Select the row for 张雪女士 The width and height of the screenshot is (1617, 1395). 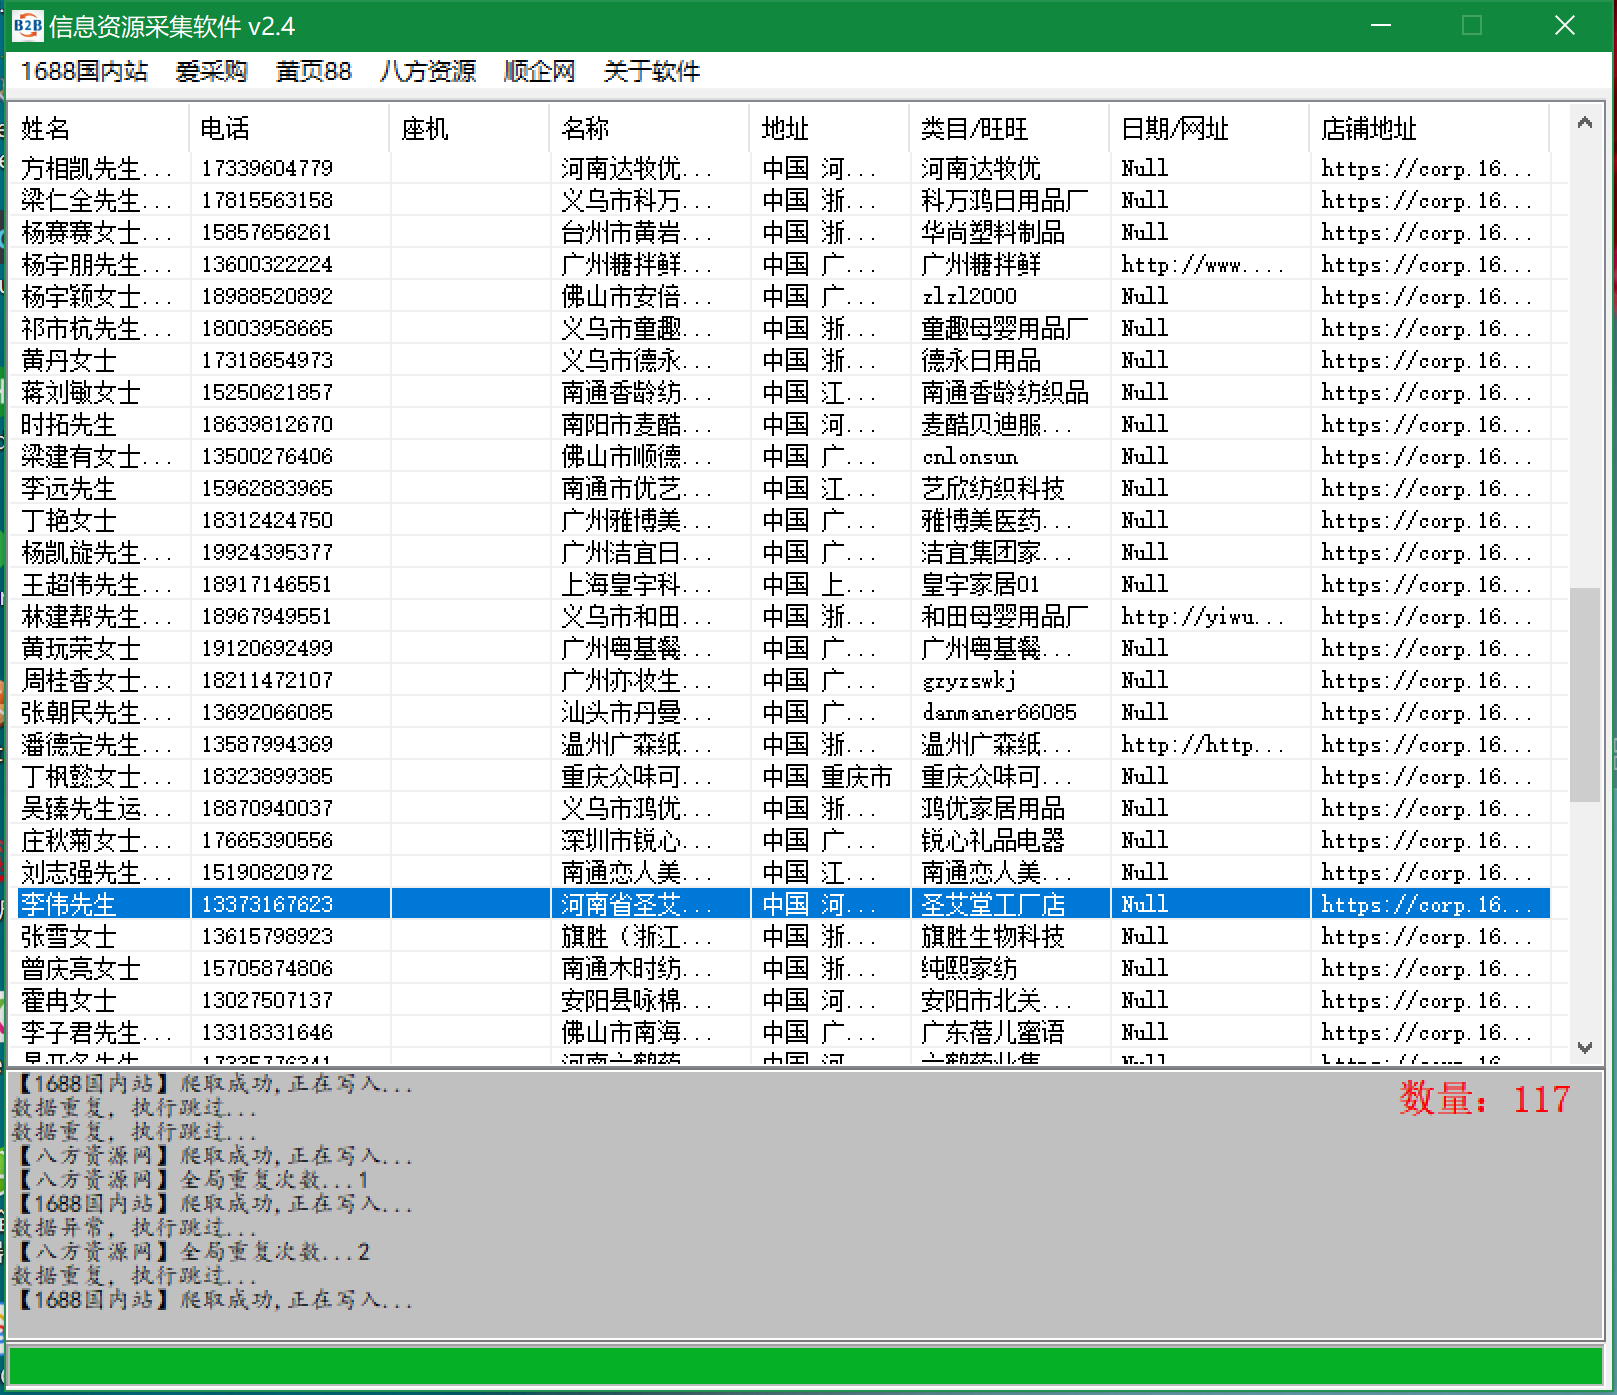pos(784,936)
